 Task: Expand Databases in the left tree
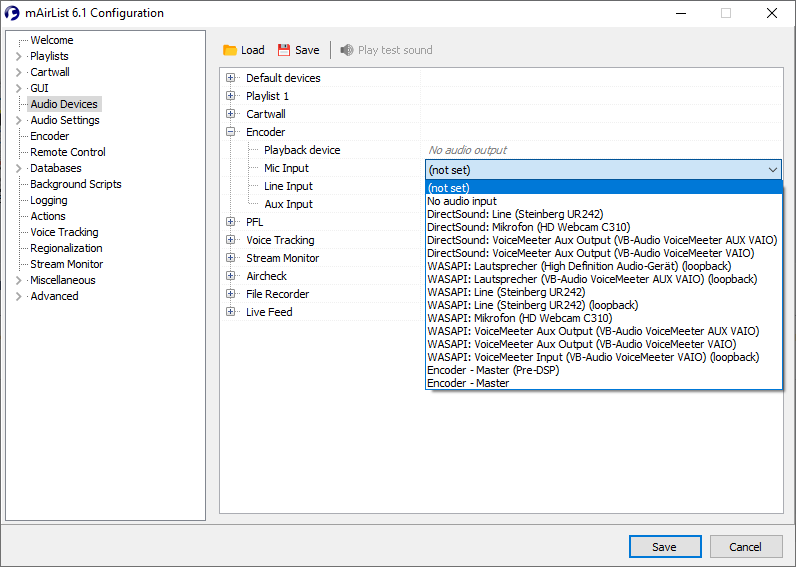(x=19, y=168)
